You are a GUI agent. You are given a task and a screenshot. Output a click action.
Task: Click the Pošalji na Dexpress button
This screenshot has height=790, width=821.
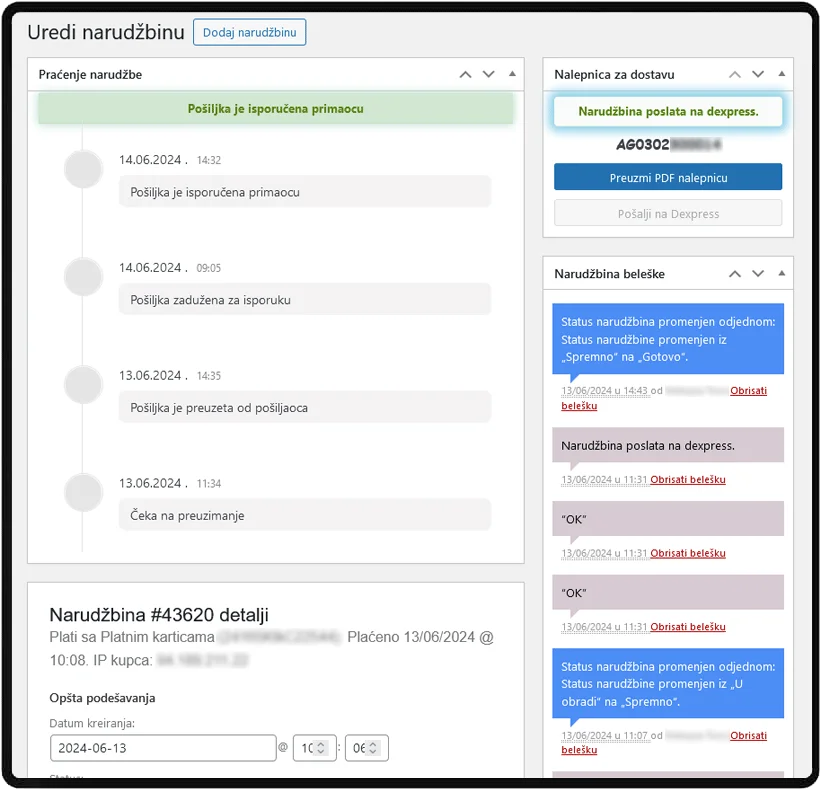click(x=668, y=214)
